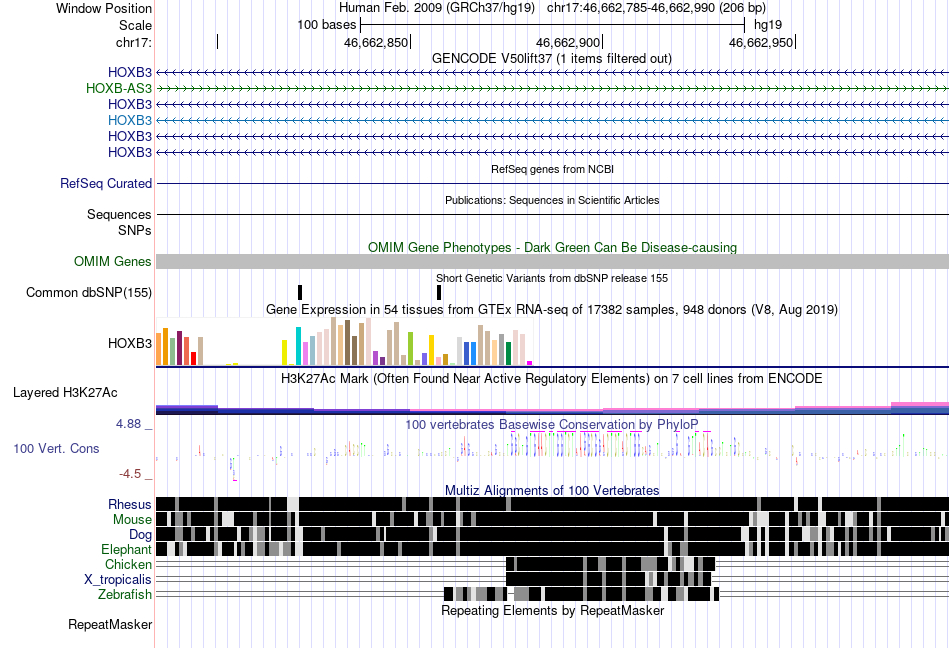Click the HOXB3 GTEx expression bar chart
This screenshot has height=648, width=950.
(x=344, y=343)
